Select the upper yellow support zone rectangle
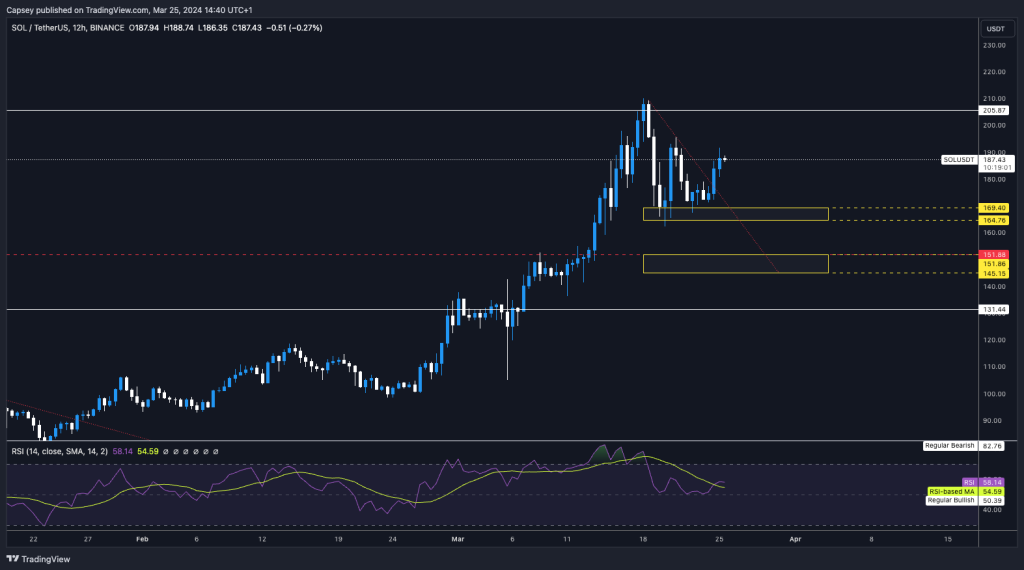The width and height of the screenshot is (1024, 570). coord(735,214)
